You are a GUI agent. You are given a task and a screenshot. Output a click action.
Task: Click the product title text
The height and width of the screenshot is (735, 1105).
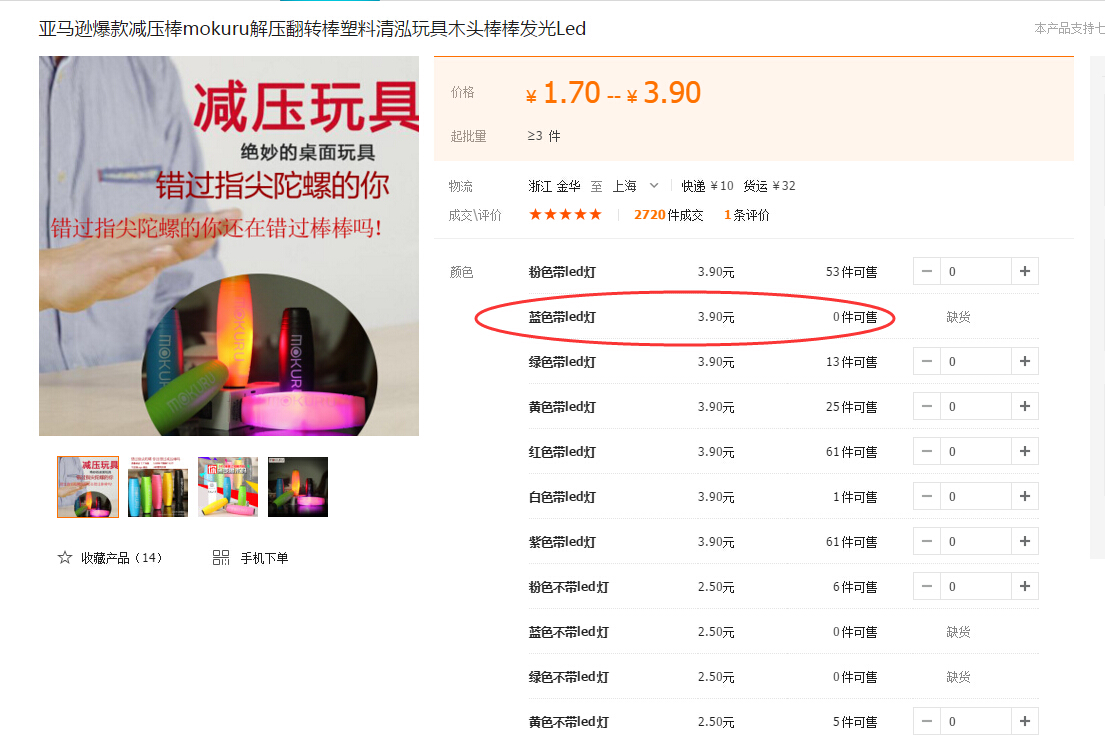pyautogui.click(x=312, y=29)
